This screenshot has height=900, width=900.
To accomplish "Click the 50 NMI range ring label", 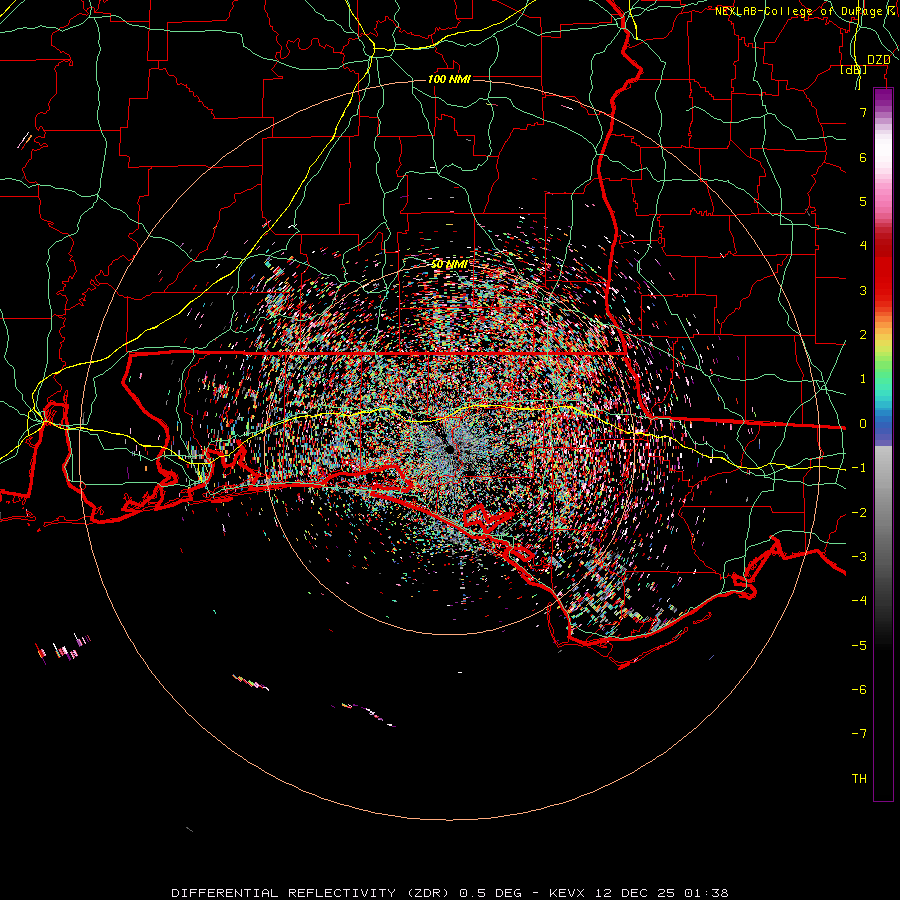I will 449,264.
